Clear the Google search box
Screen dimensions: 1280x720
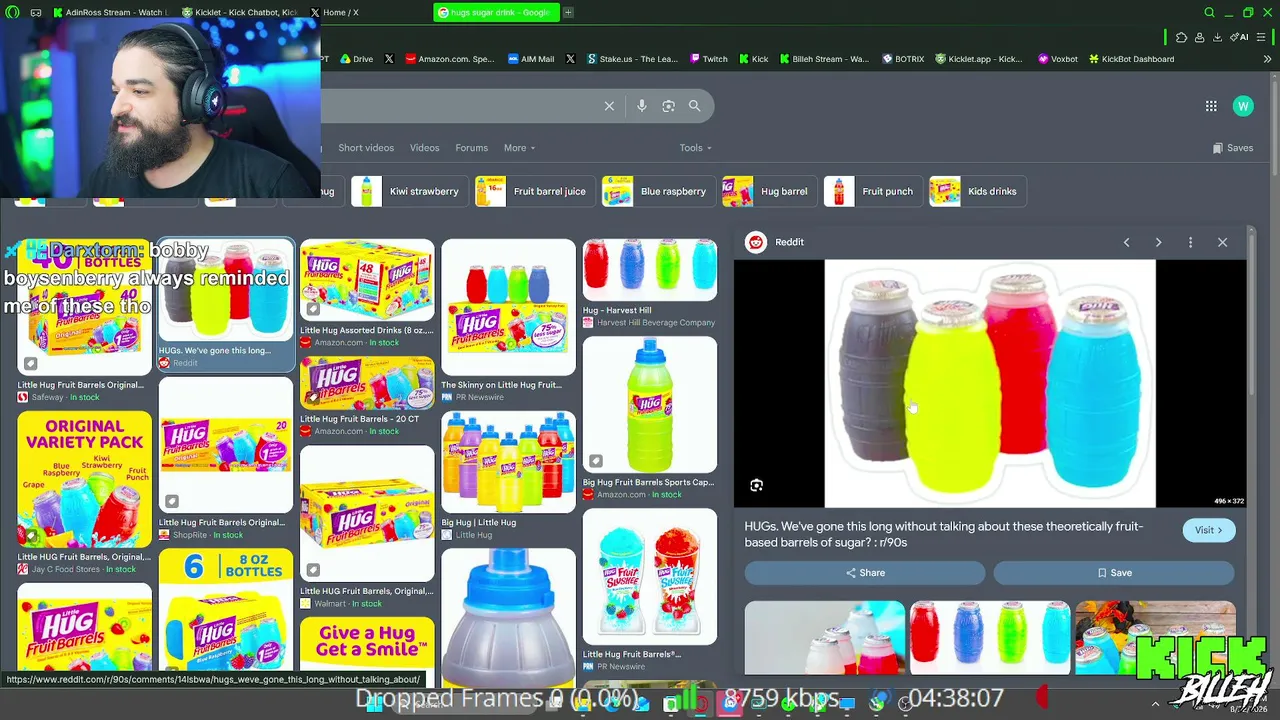coord(609,106)
